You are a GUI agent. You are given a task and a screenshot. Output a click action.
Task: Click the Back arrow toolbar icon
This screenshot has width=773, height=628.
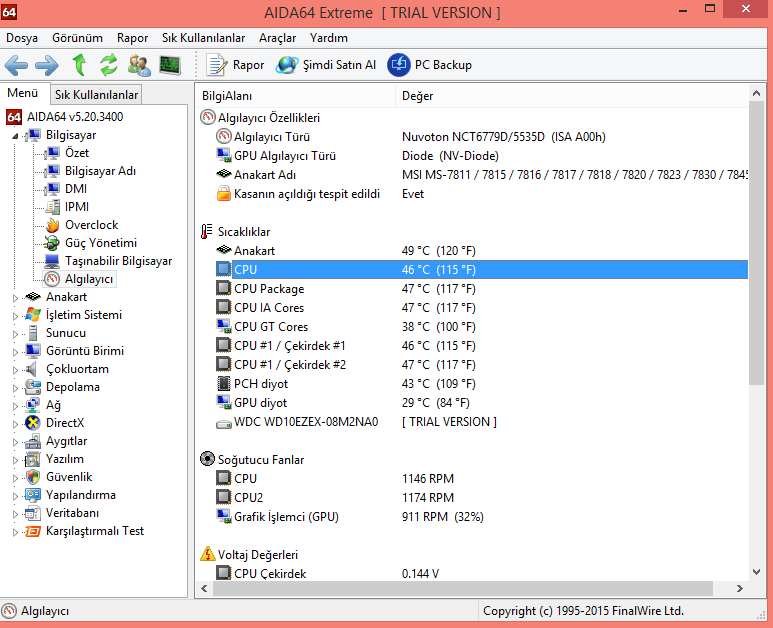(16, 65)
